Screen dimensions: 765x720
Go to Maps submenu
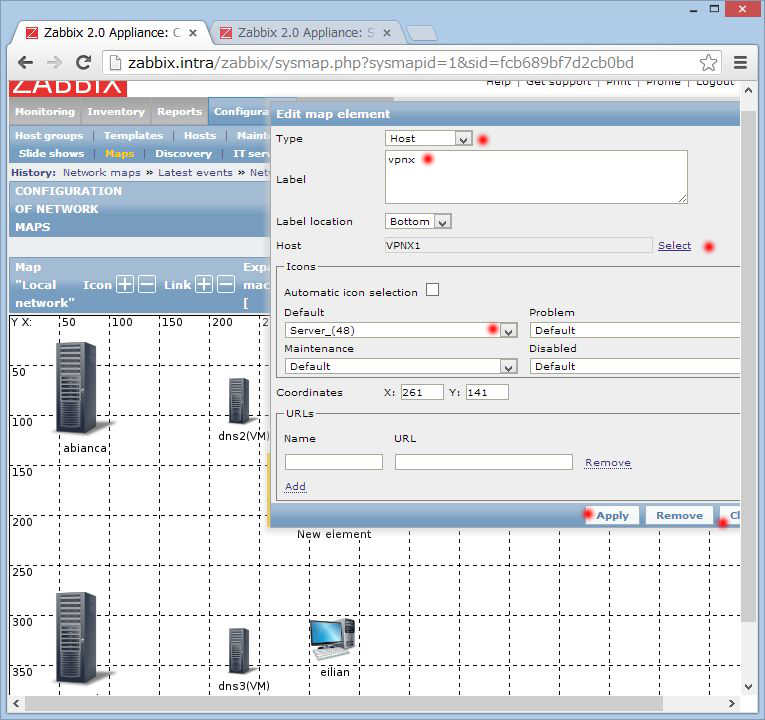pyautogui.click(x=120, y=154)
